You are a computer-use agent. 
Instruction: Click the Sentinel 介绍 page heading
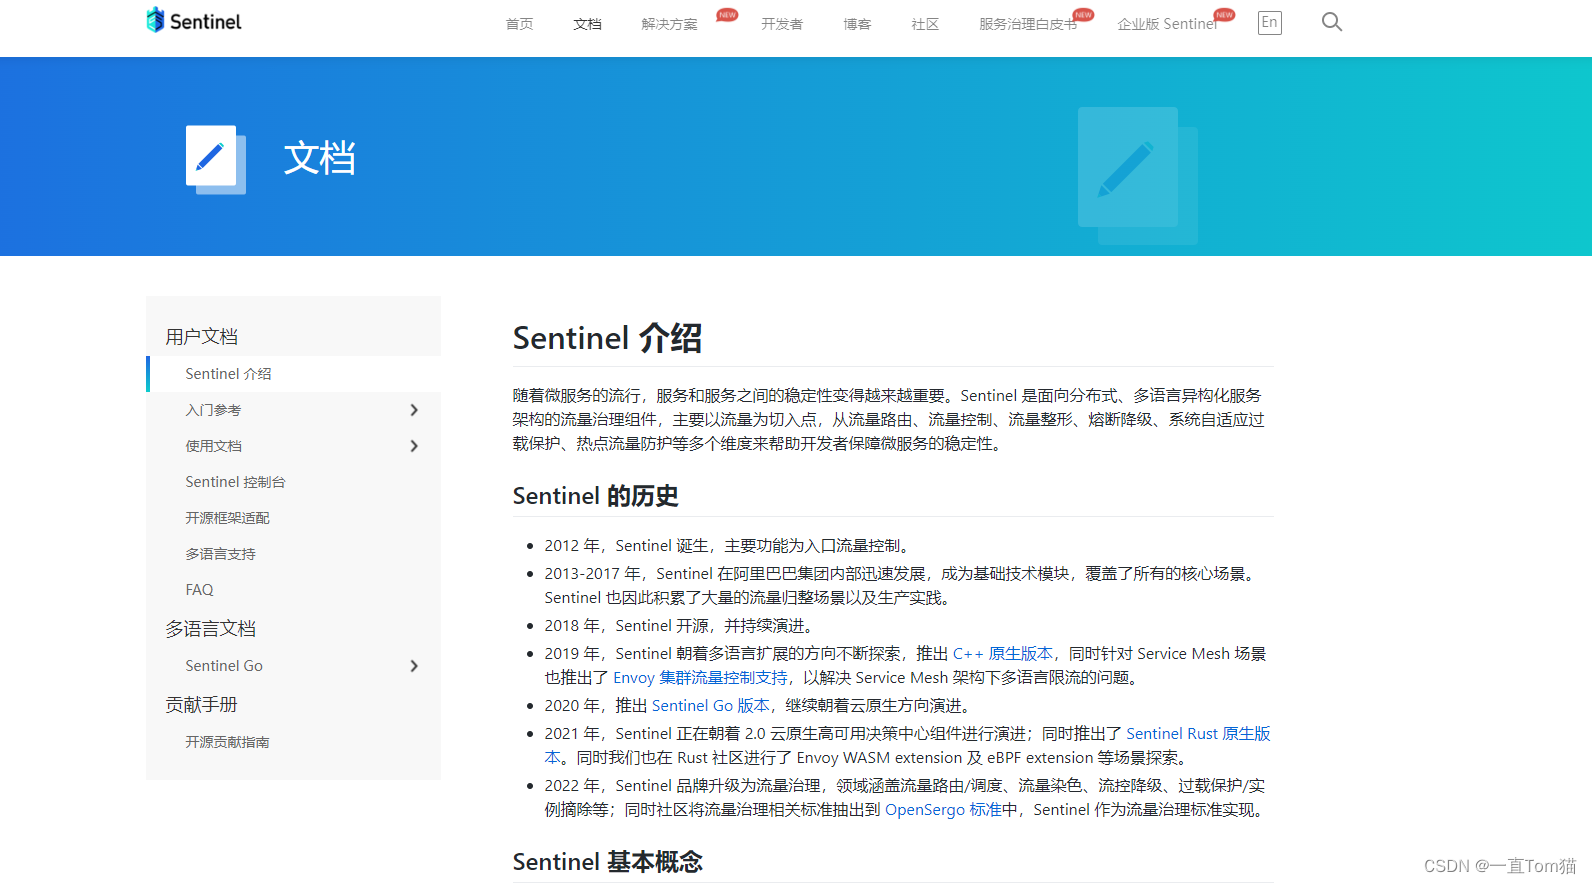tap(607, 338)
